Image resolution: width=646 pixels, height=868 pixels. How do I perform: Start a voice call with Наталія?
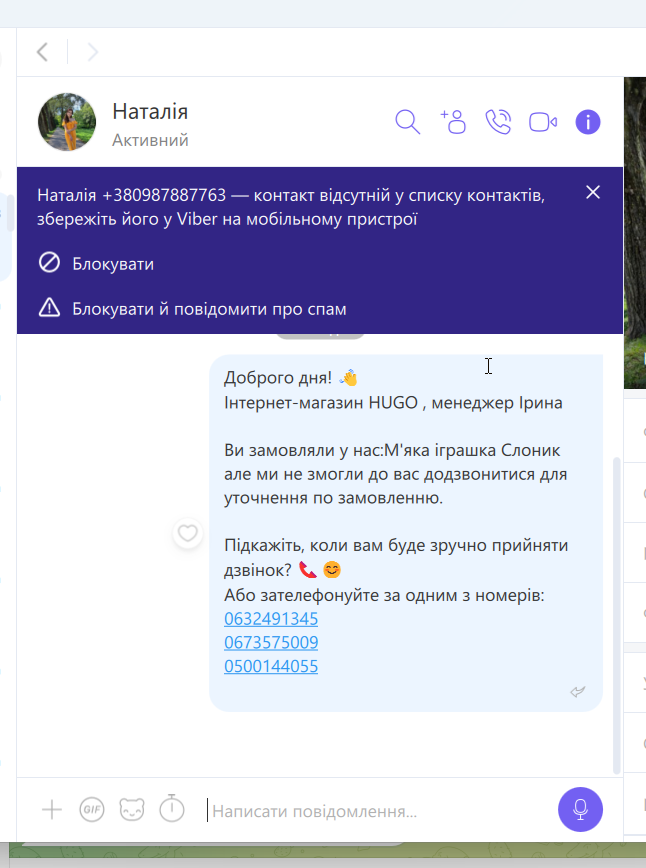tap(498, 122)
